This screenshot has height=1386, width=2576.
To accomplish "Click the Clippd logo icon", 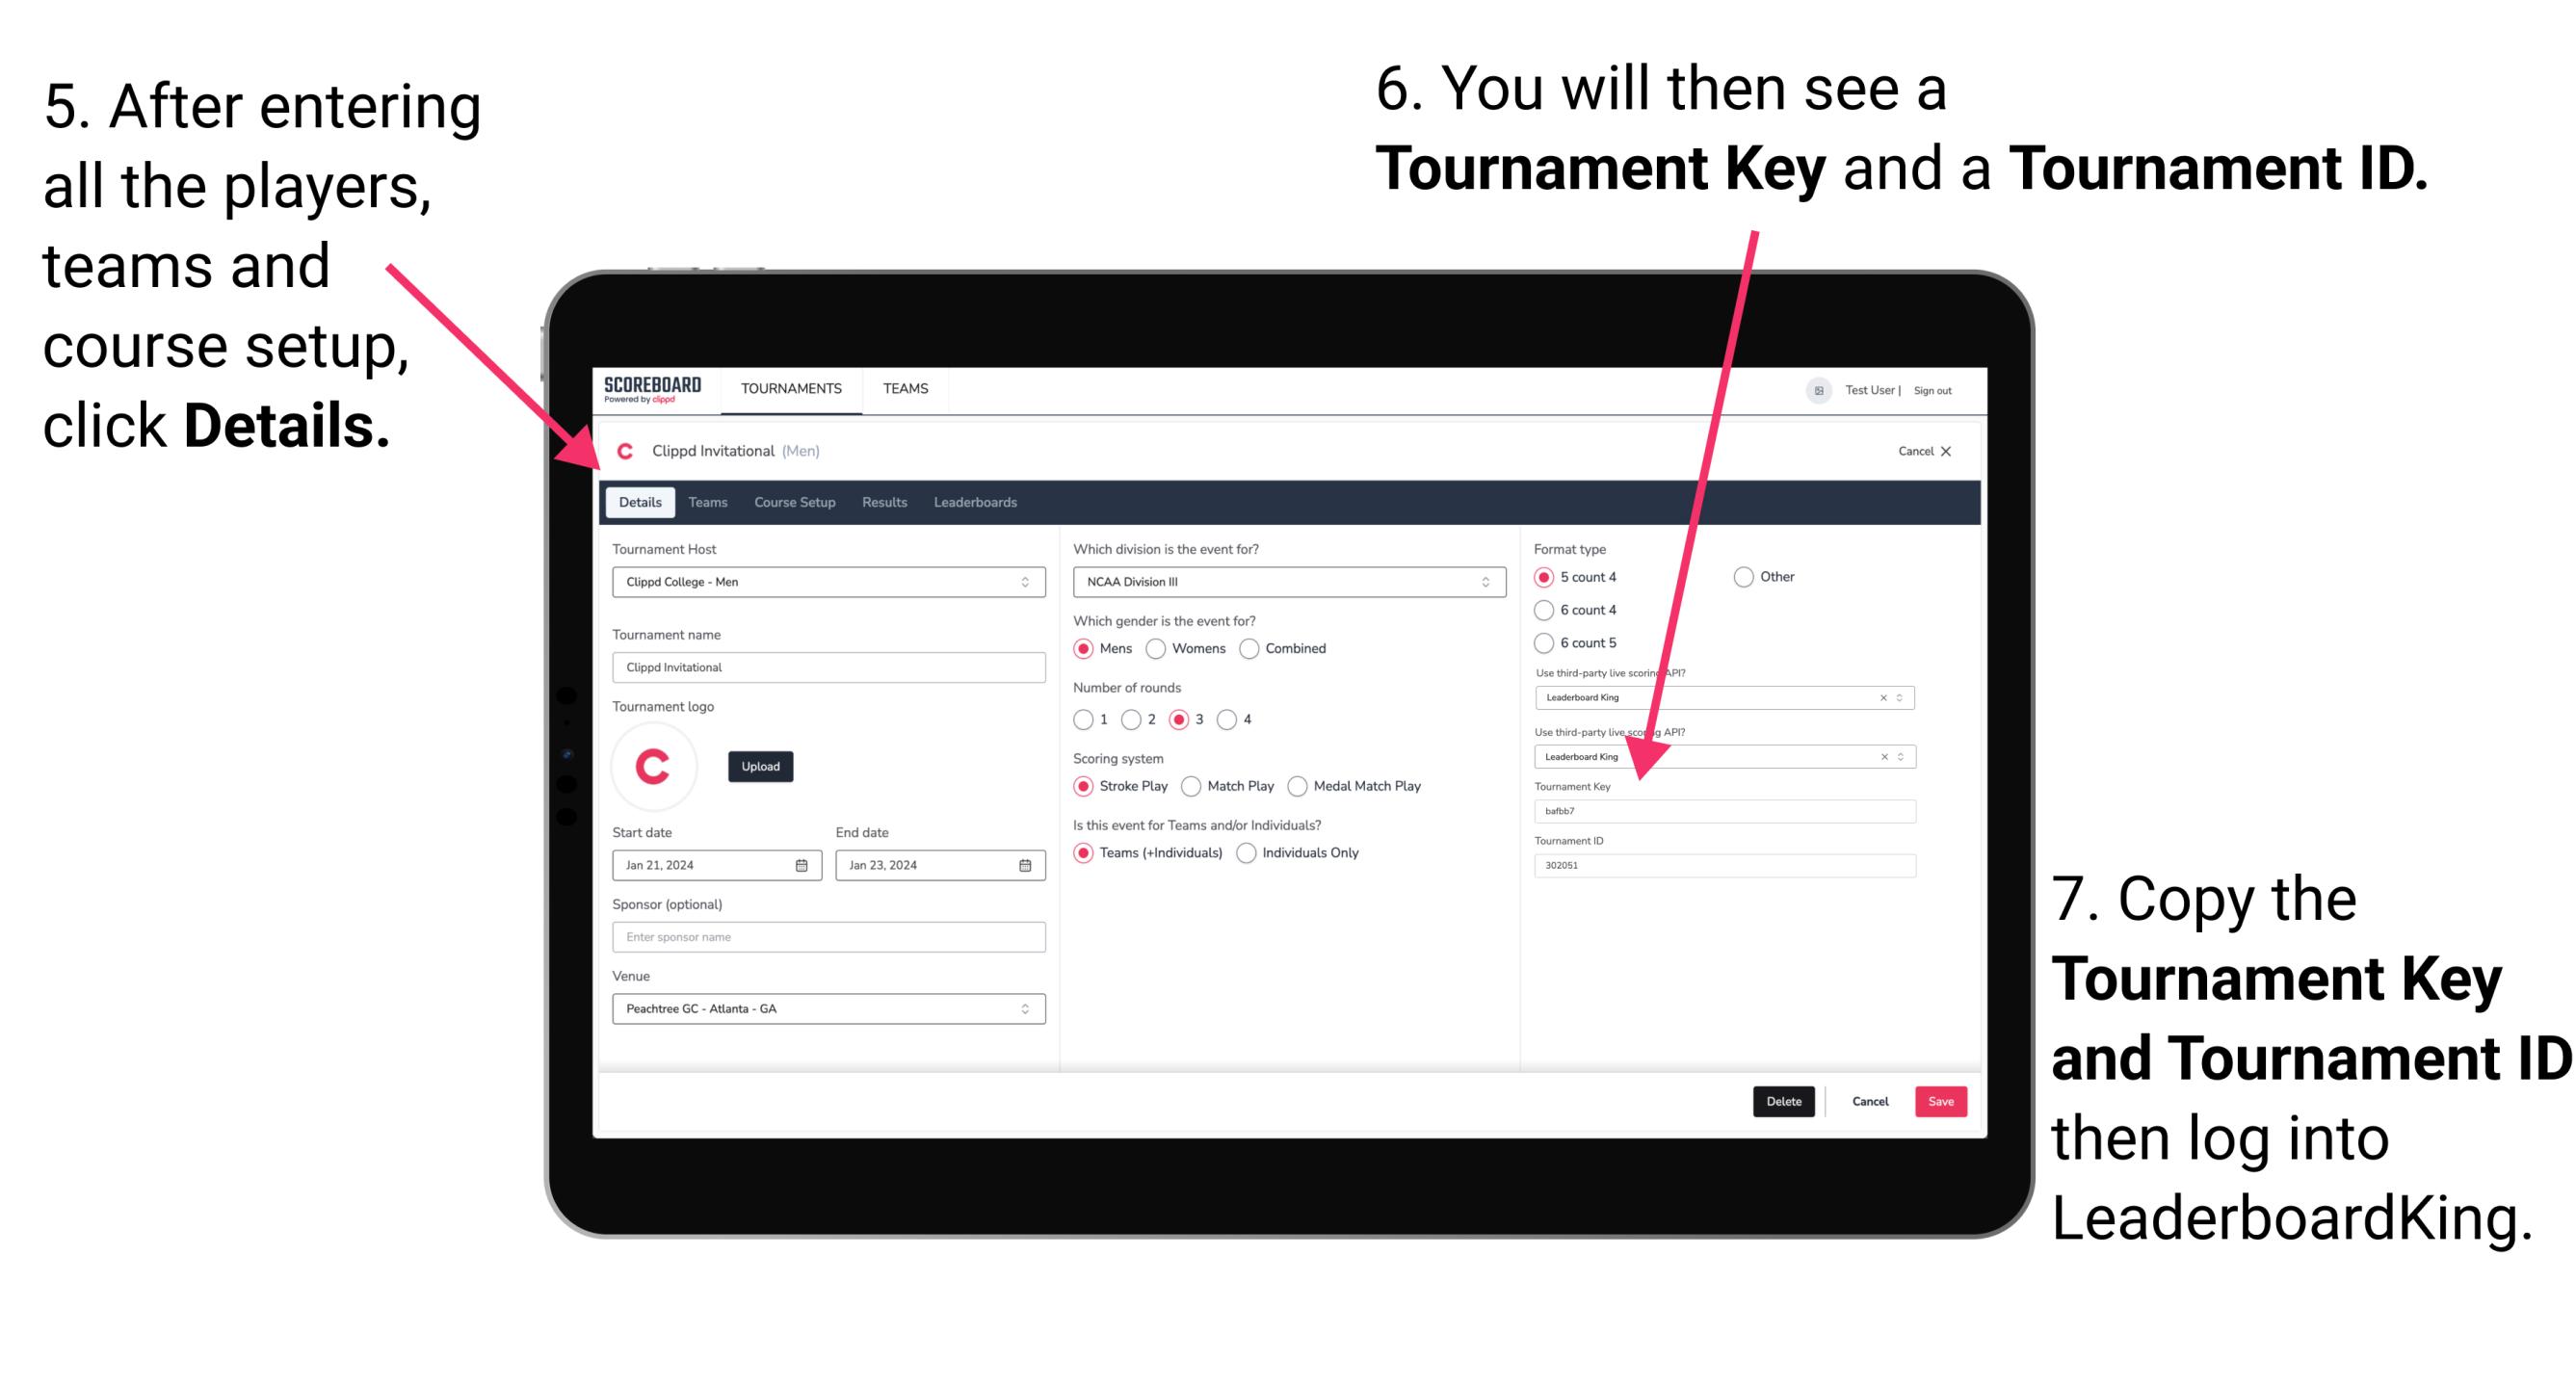I will point(632,449).
